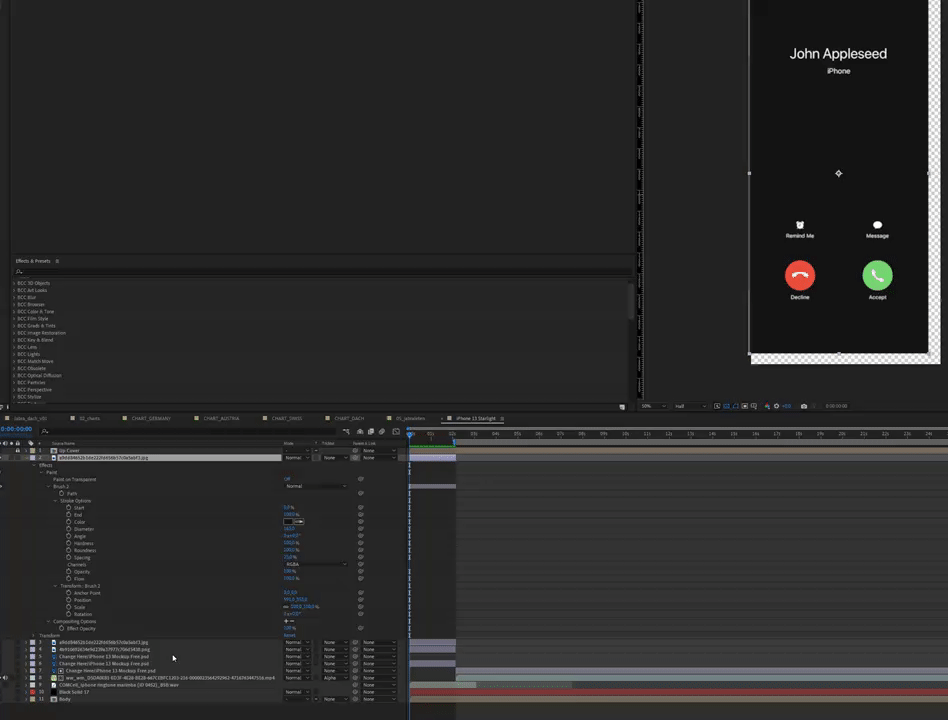Click the Roundness stopwatch icon
Screen dimensions: 948x720
[x=69, y=550]
